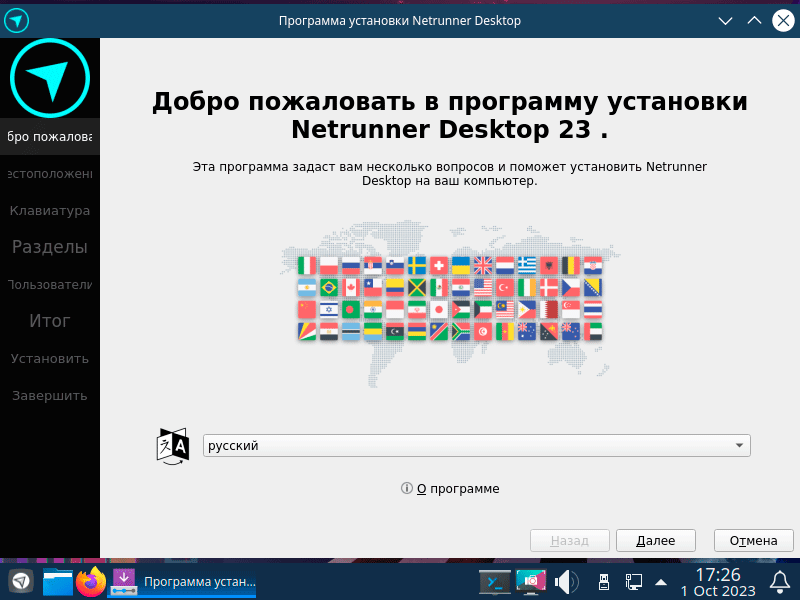Expand the hidden system tray icons arrow
The height and width of the screenshot is (600, 800).
click(660, 581)
